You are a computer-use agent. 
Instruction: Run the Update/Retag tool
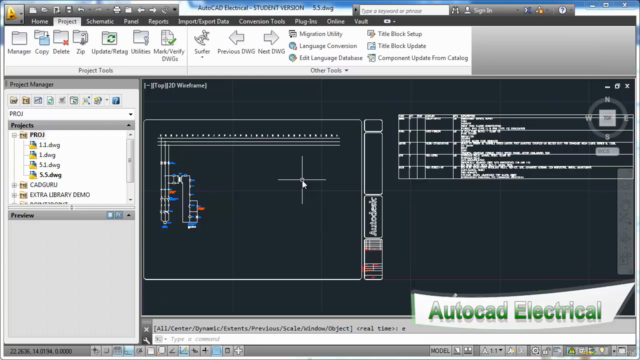109,42
